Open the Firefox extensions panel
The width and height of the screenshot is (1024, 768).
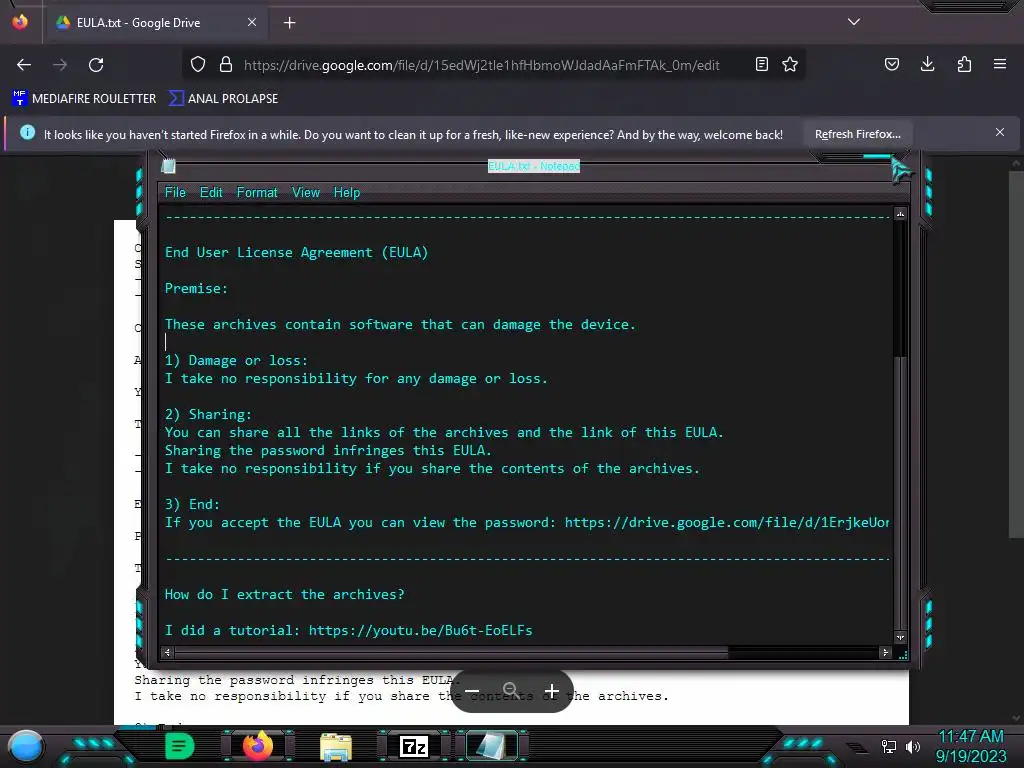tap(964, 65)
